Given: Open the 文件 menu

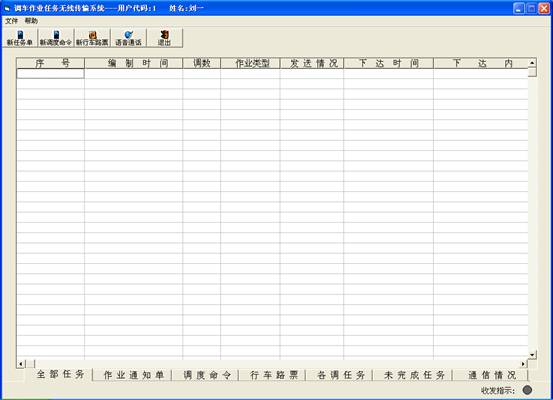Looking at the screenshot, I should click(11, 21).
